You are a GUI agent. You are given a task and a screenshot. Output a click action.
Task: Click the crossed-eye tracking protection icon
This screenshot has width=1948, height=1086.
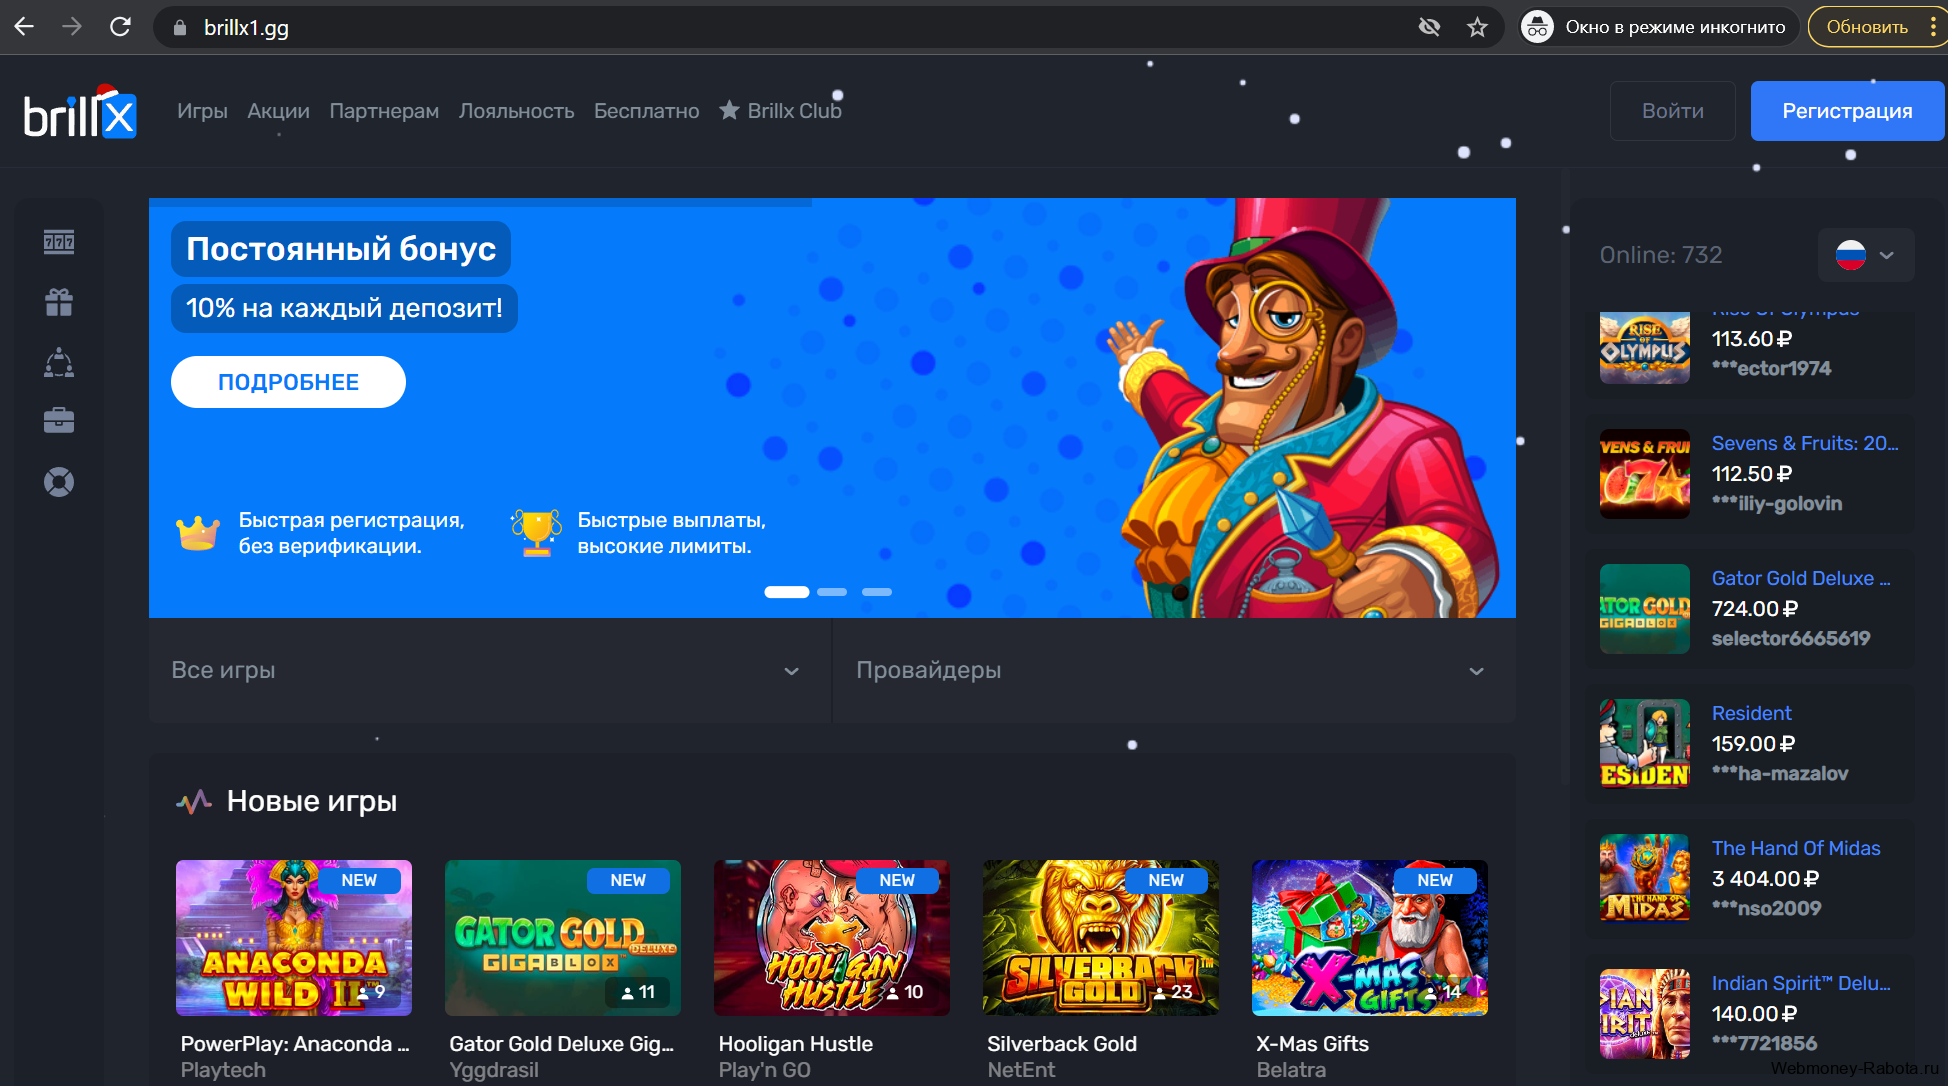[1429, 27]
